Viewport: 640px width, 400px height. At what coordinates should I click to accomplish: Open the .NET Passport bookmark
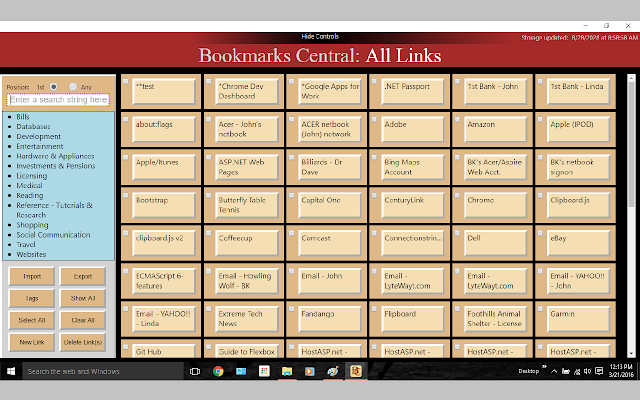[413, 91]
